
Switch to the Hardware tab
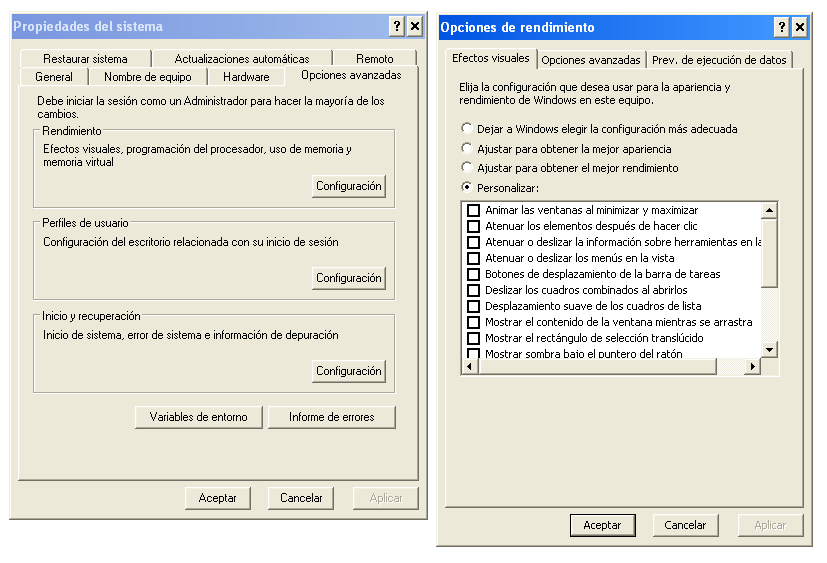tap(246, 77)
